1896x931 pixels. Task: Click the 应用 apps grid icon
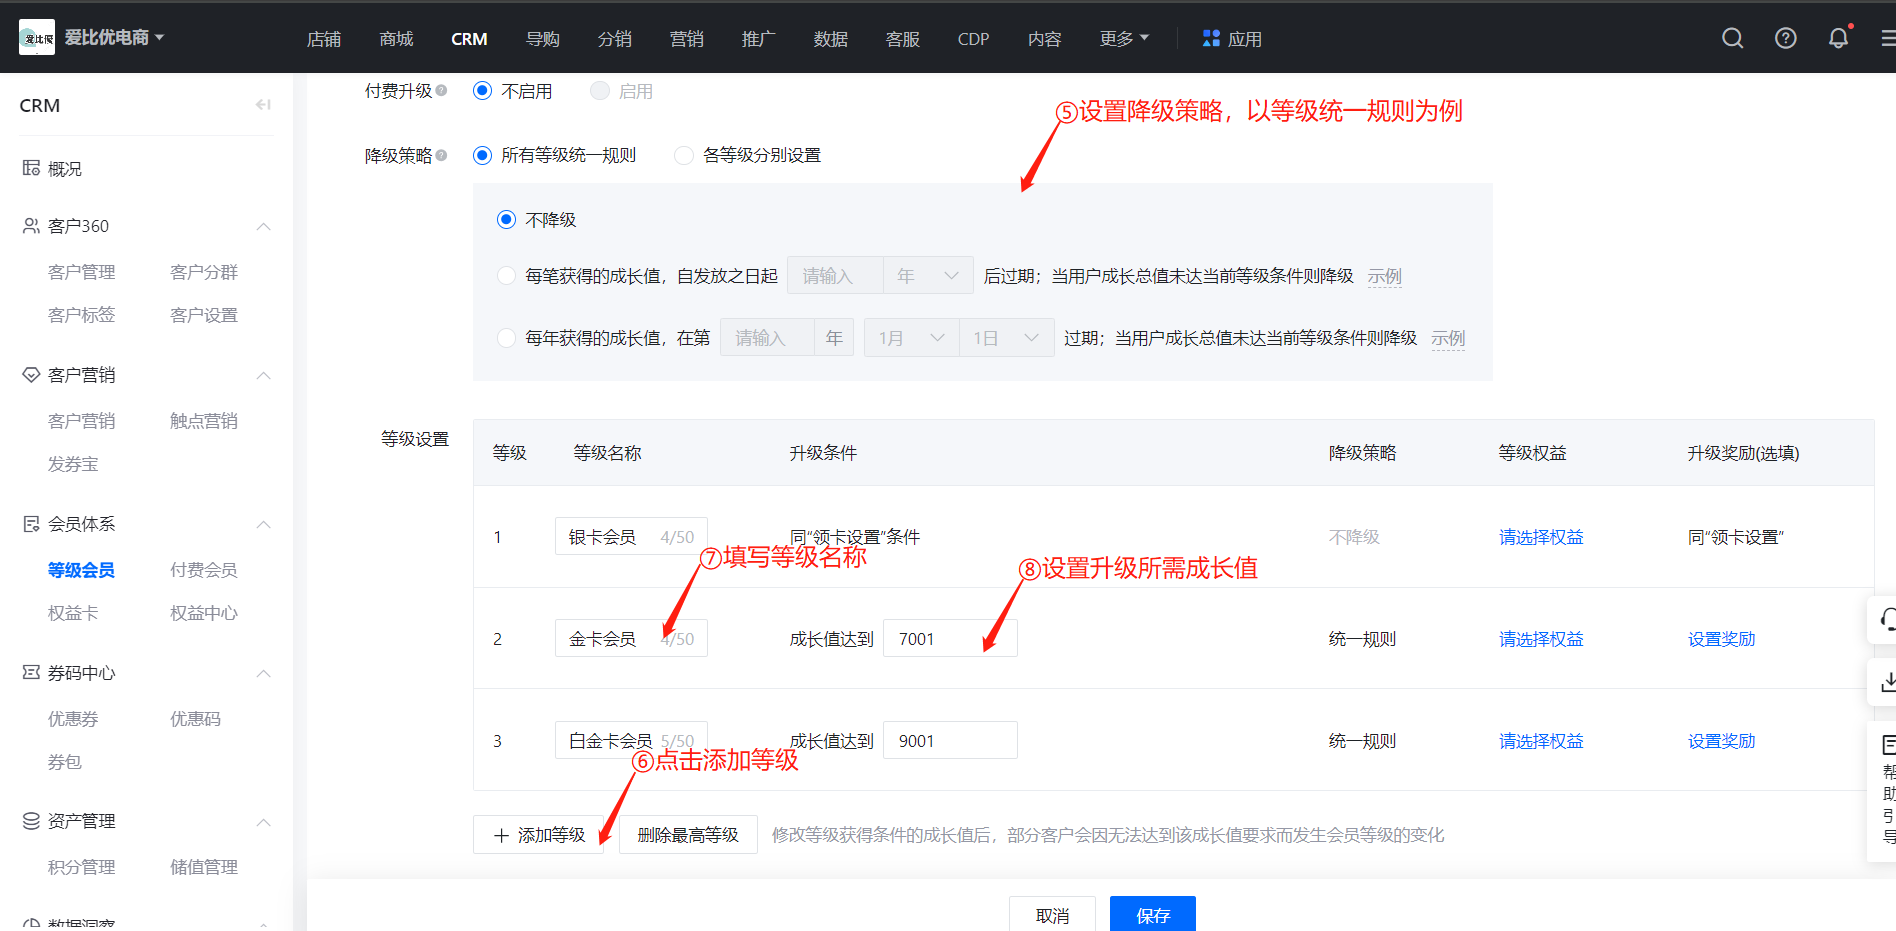click(1211, 38)
